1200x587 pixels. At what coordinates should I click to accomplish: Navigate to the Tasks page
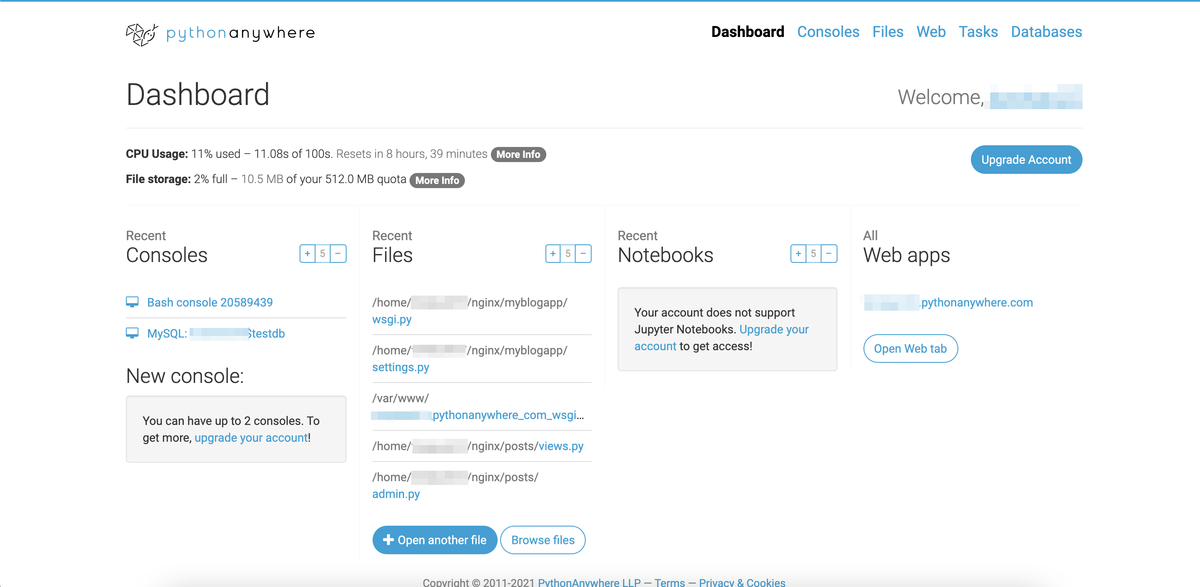[x=978, y=31]
